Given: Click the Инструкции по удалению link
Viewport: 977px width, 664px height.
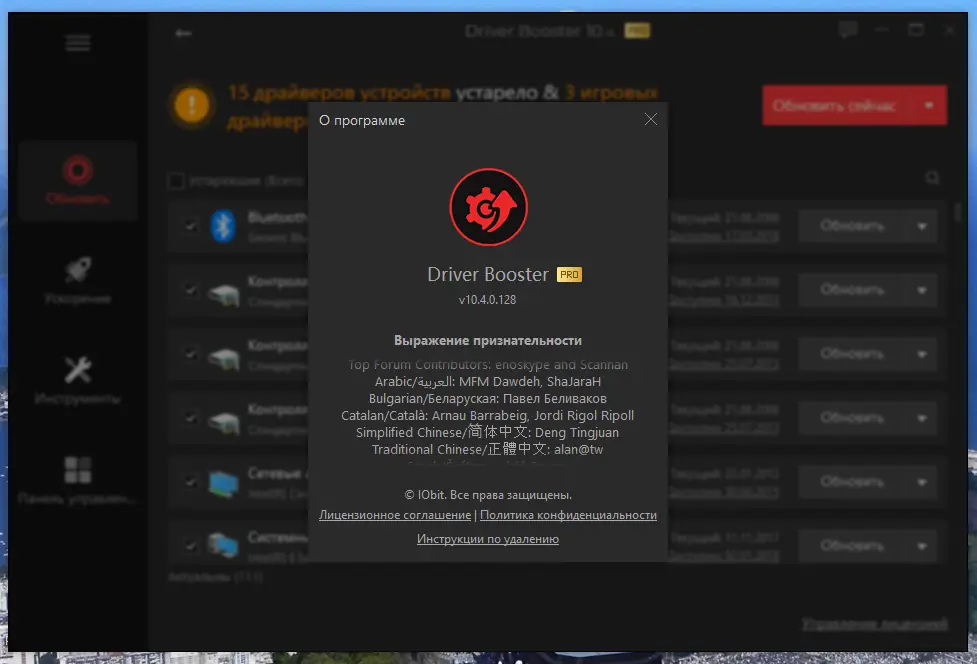Looking at the screenshot, I should point(487,539).
